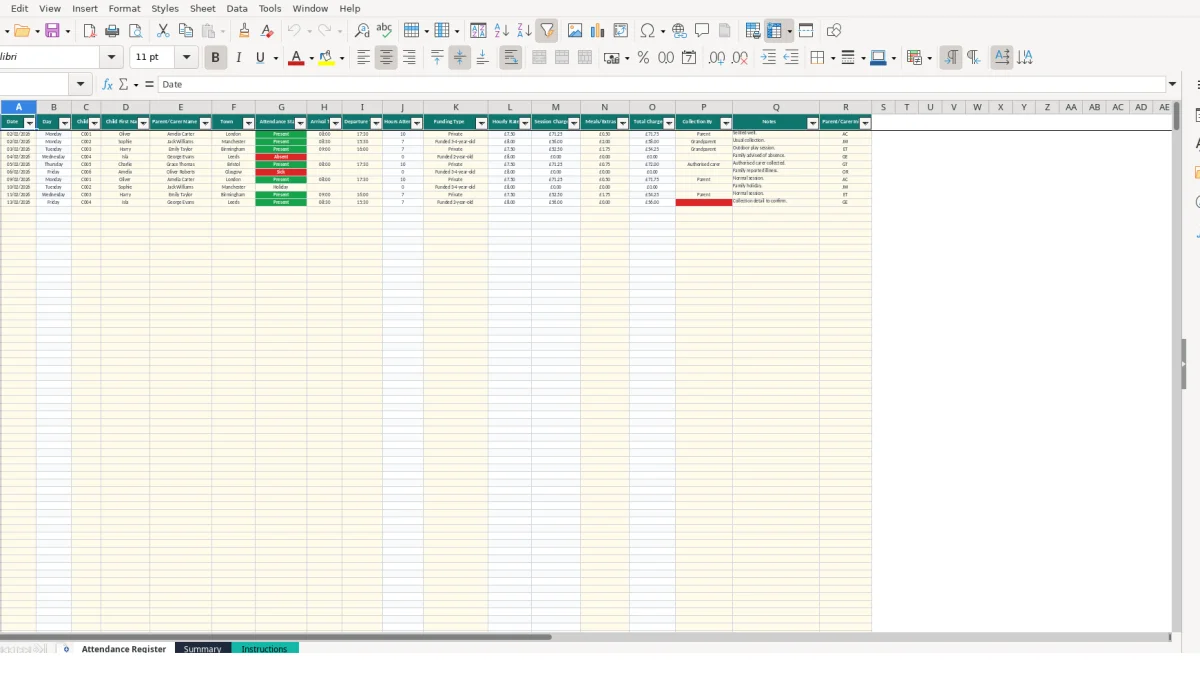Activate Clone Formatting paintbrush
Viewport: 1200px width, 675px height.
coord(244,31)
